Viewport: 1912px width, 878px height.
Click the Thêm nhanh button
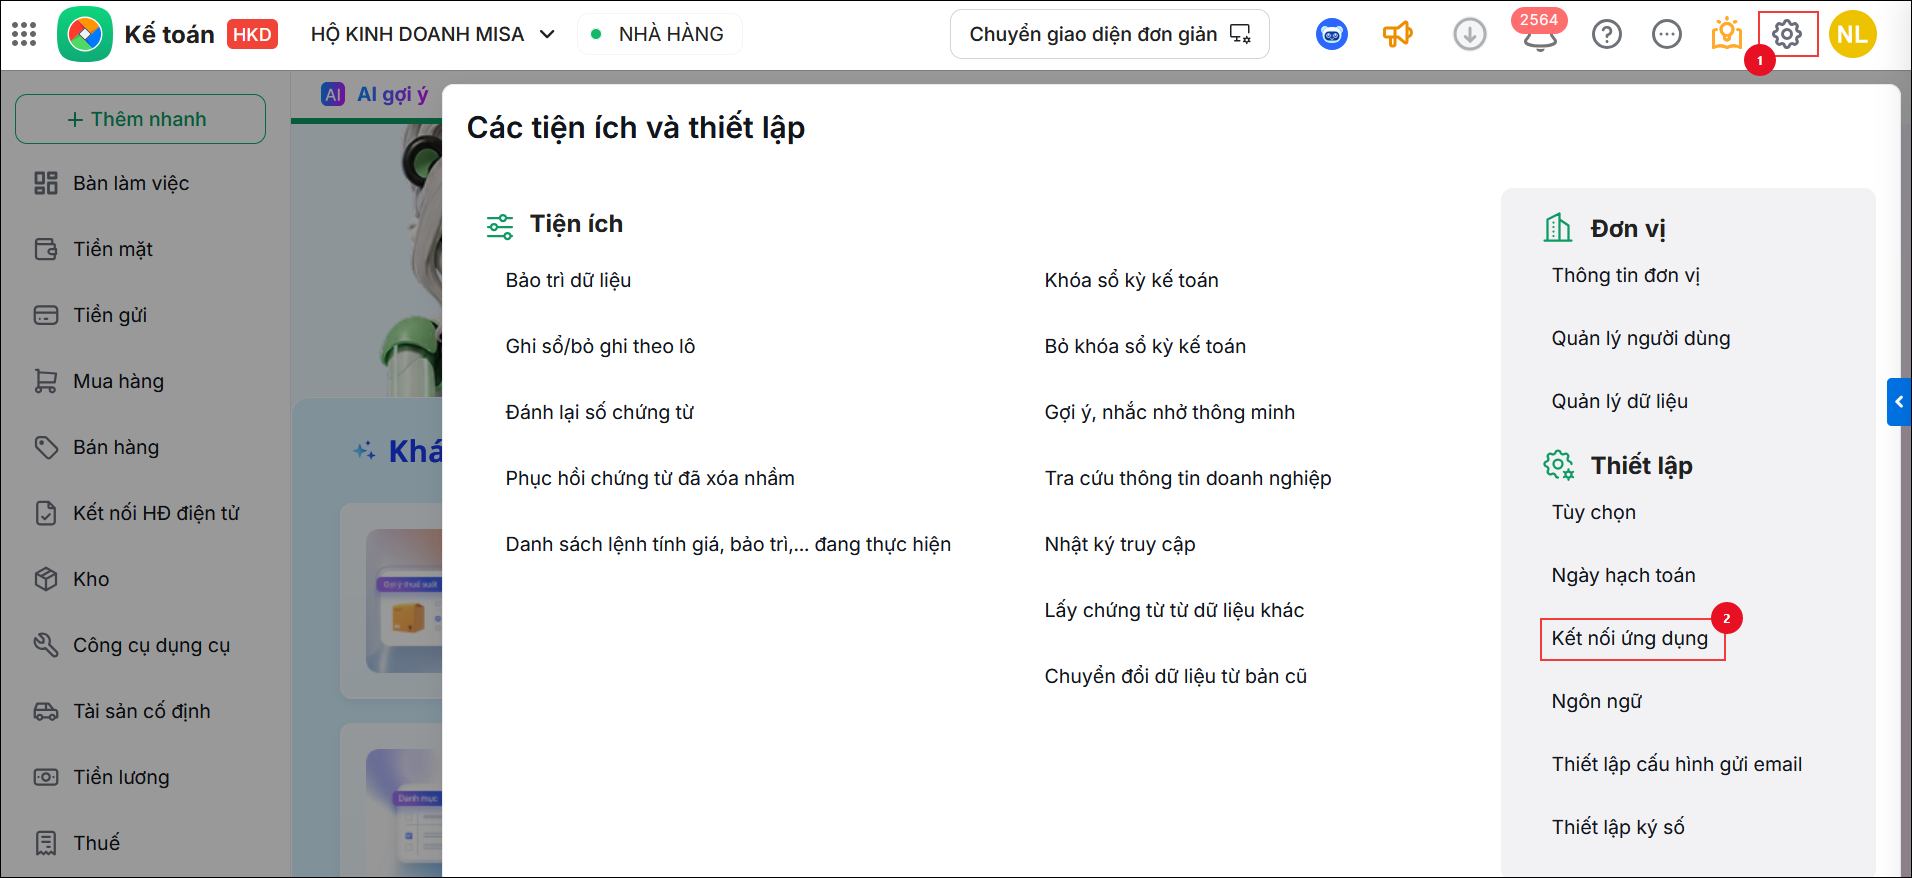click(140, 119)
